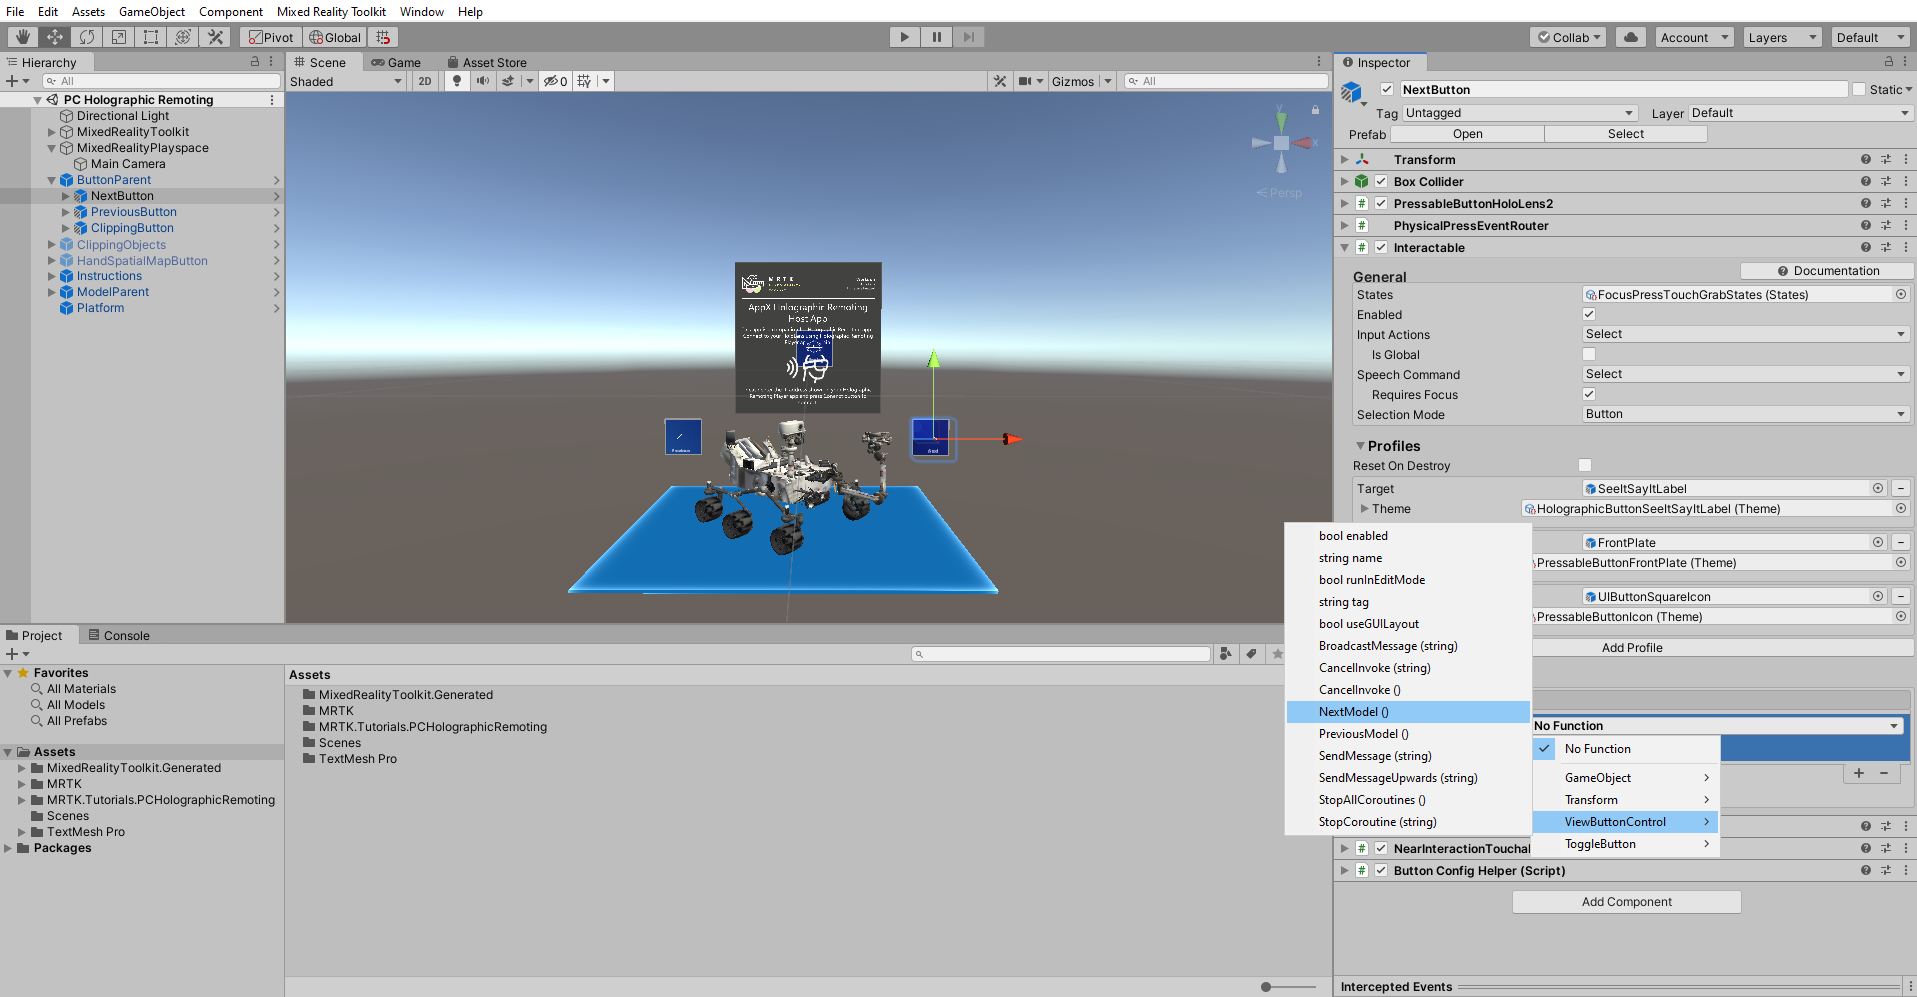Click Add Component button

(x=1627, y=902)
